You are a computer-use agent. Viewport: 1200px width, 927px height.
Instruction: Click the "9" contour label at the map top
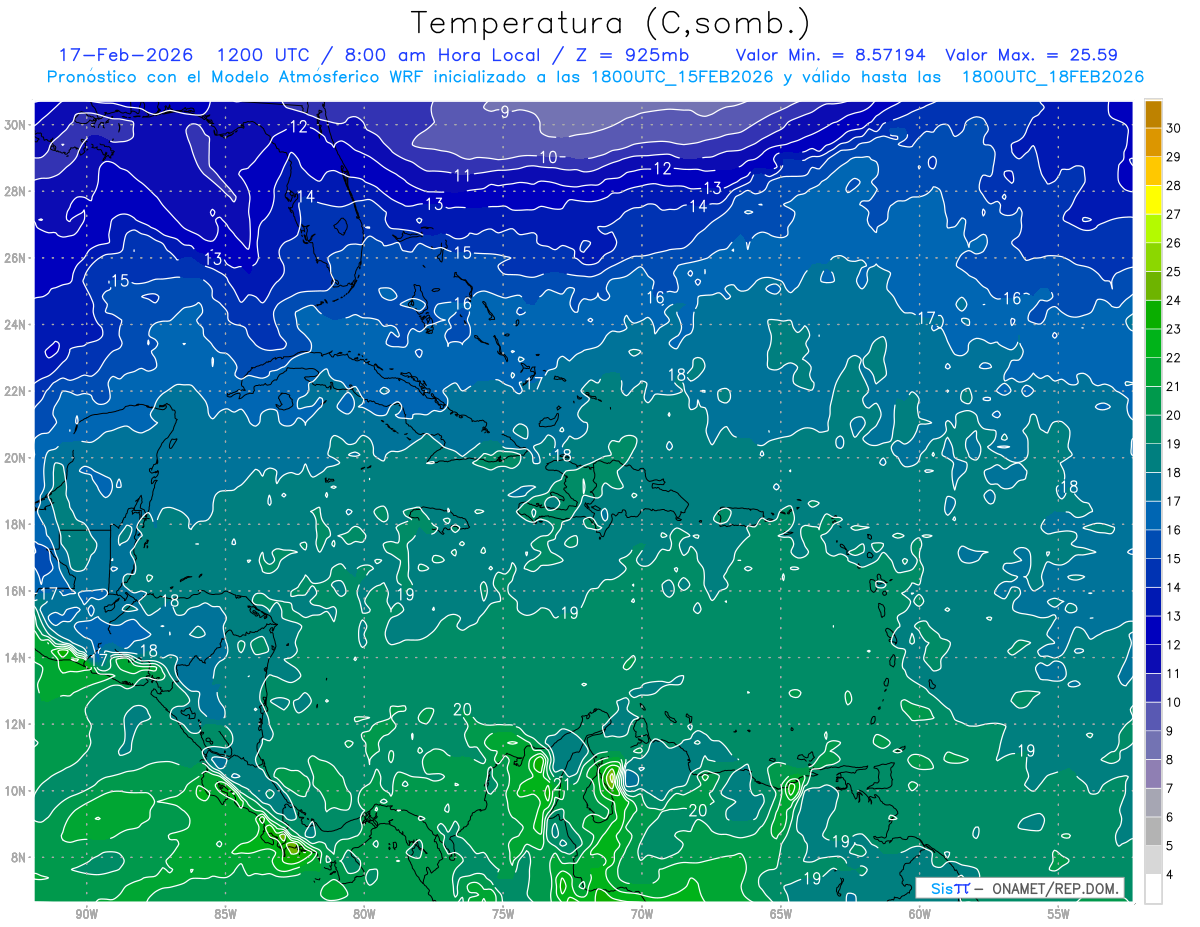505,112
